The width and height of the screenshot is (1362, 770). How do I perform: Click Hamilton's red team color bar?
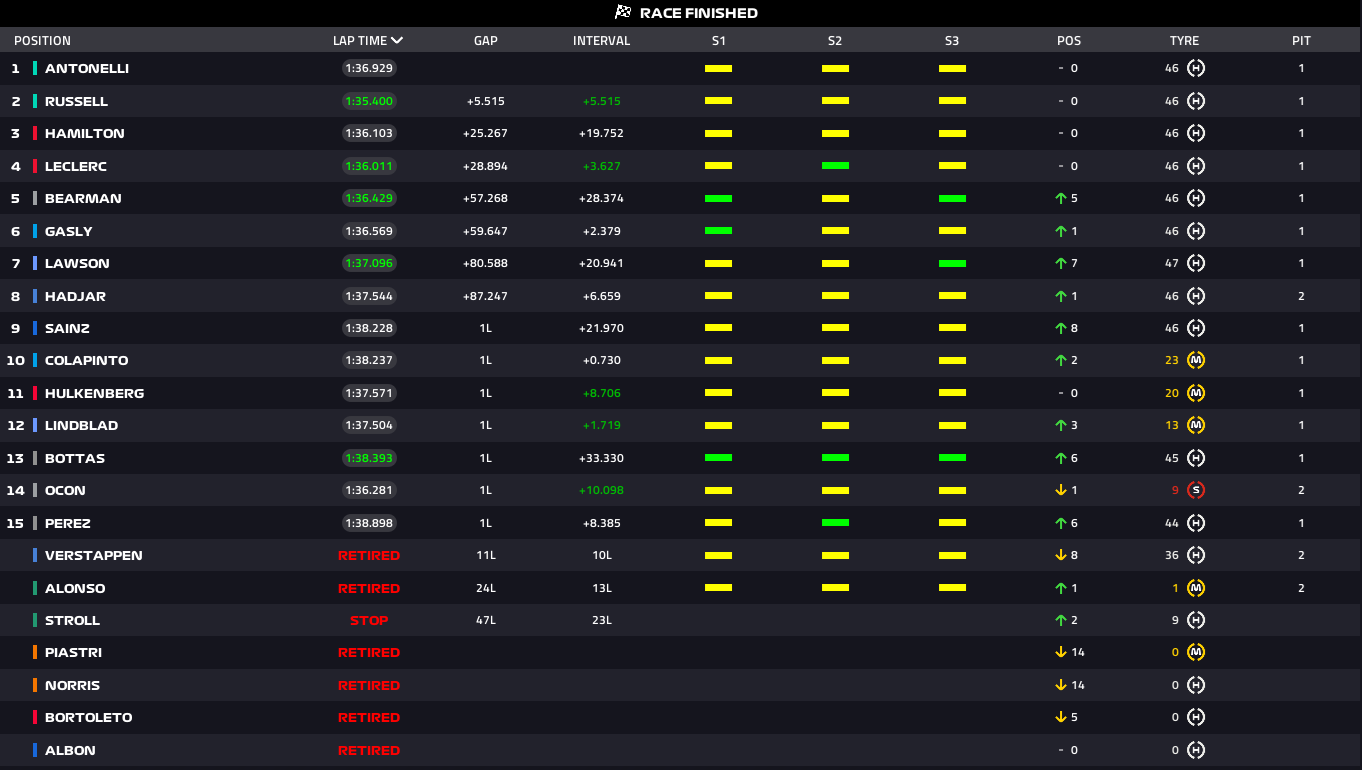(x=35, y=133)
